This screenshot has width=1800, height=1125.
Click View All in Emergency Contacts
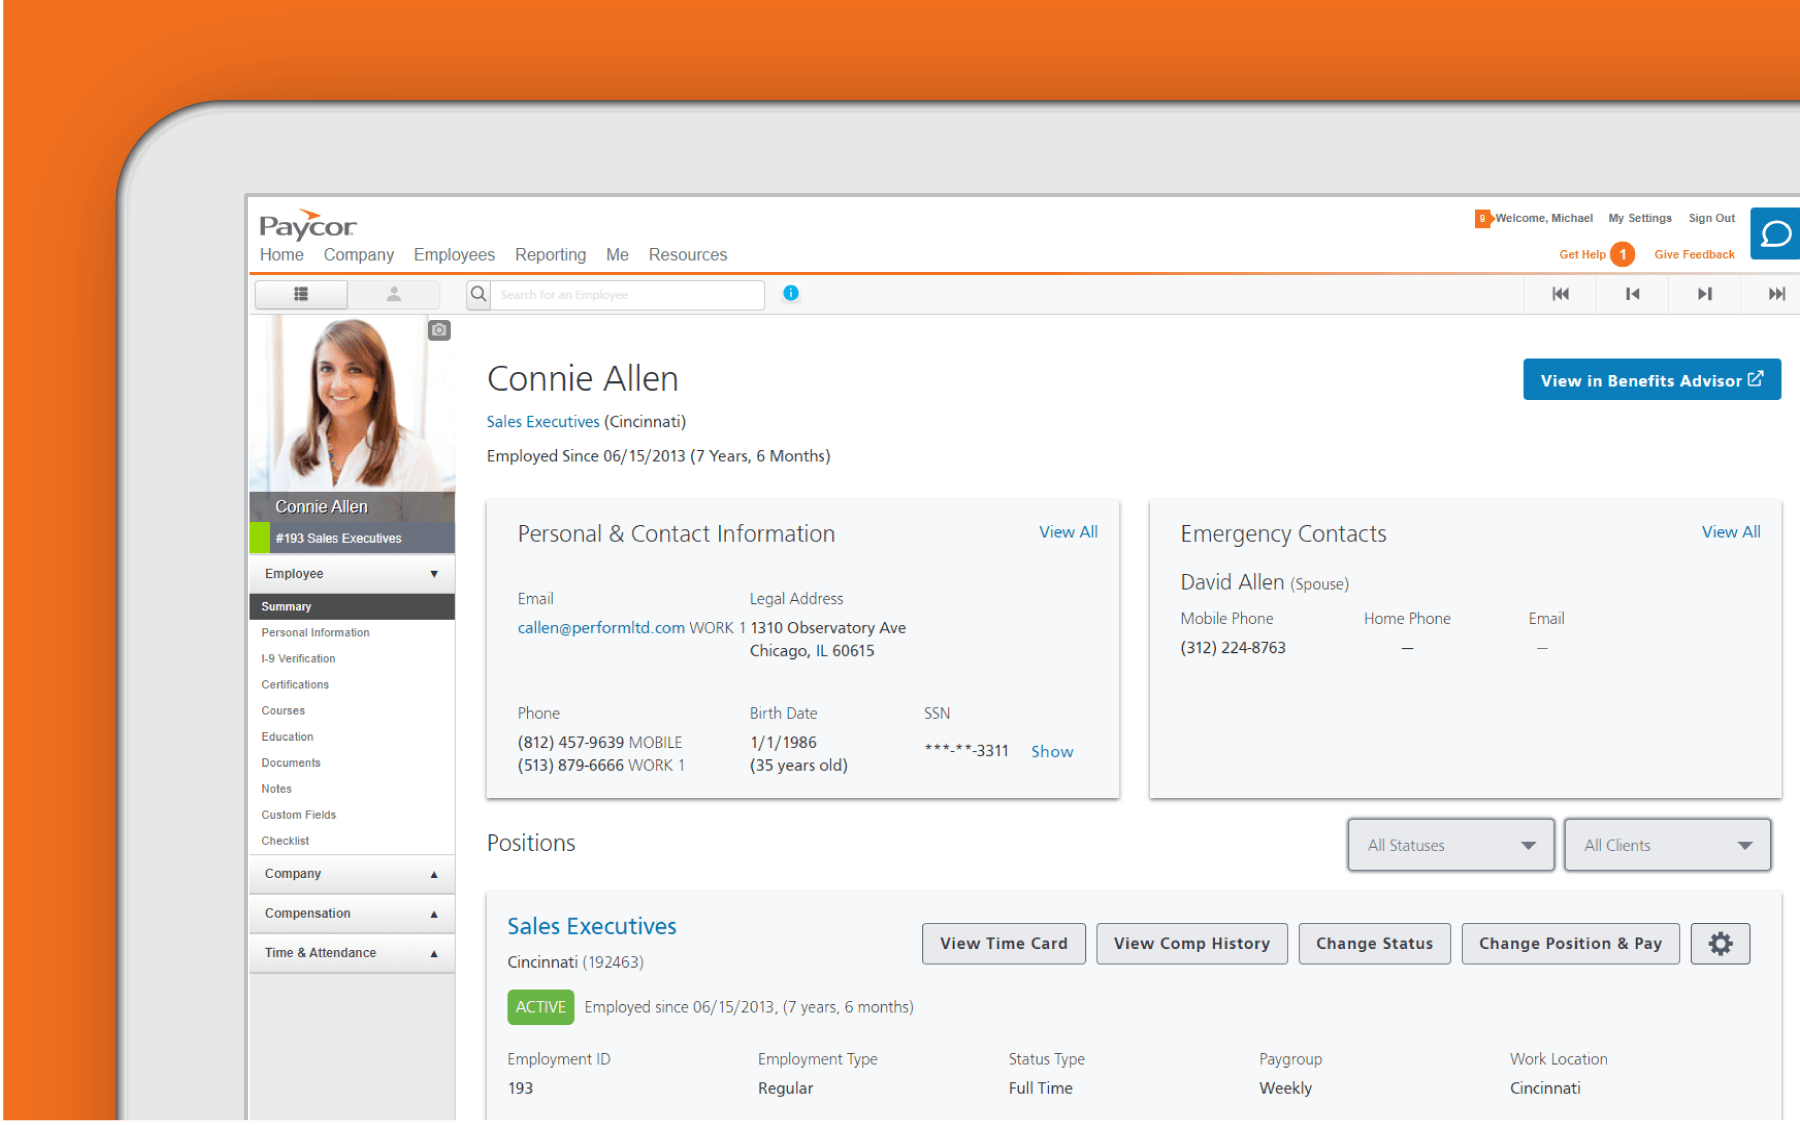(1731, 532)
